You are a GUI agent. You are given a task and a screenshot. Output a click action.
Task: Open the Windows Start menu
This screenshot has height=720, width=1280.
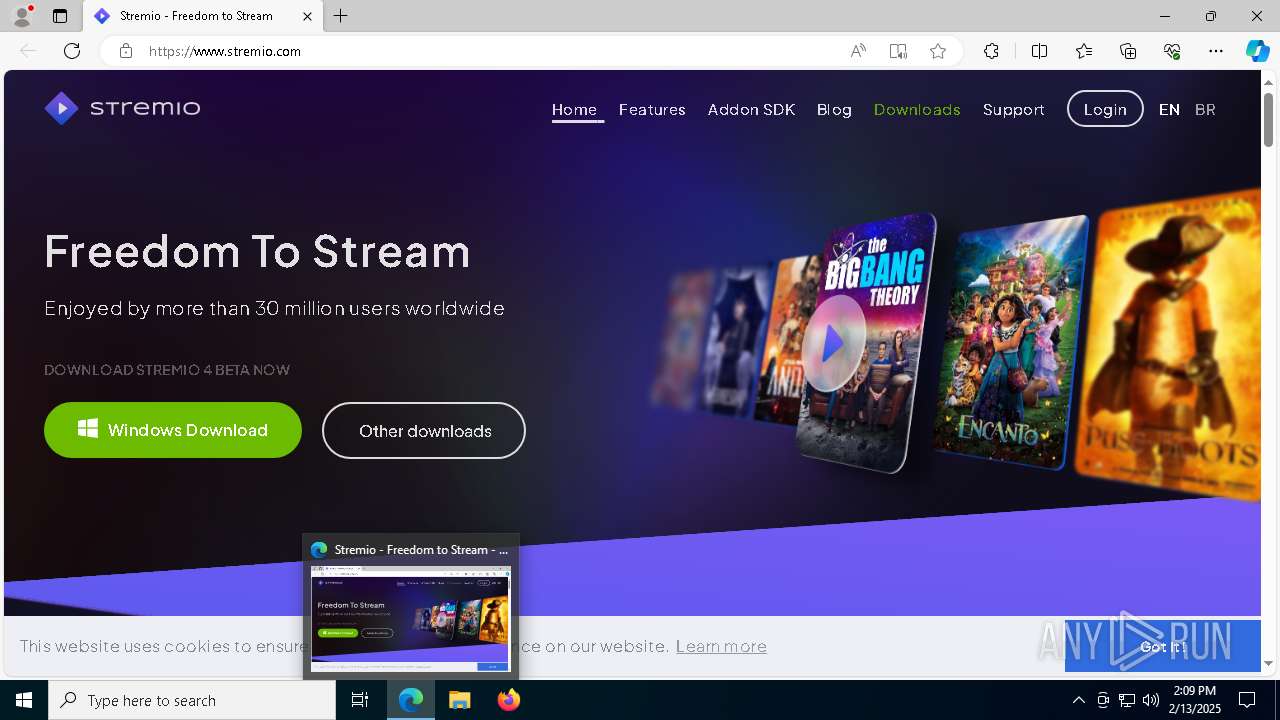(24, 700)
